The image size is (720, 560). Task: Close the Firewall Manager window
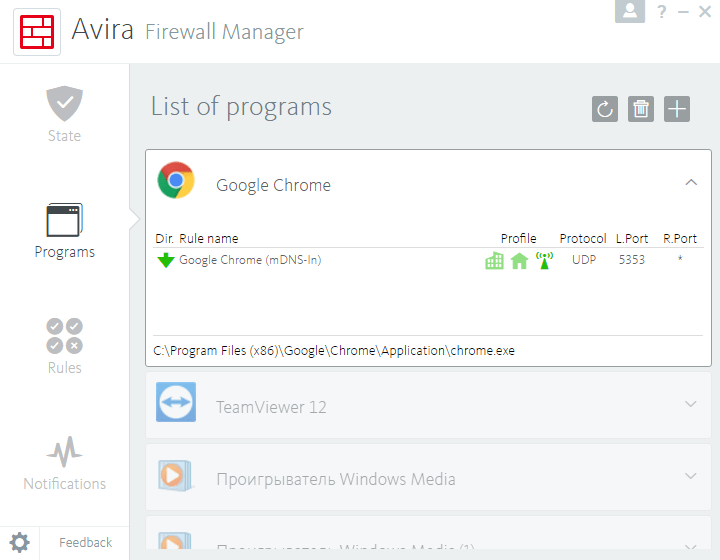click(x=705, y=11)
